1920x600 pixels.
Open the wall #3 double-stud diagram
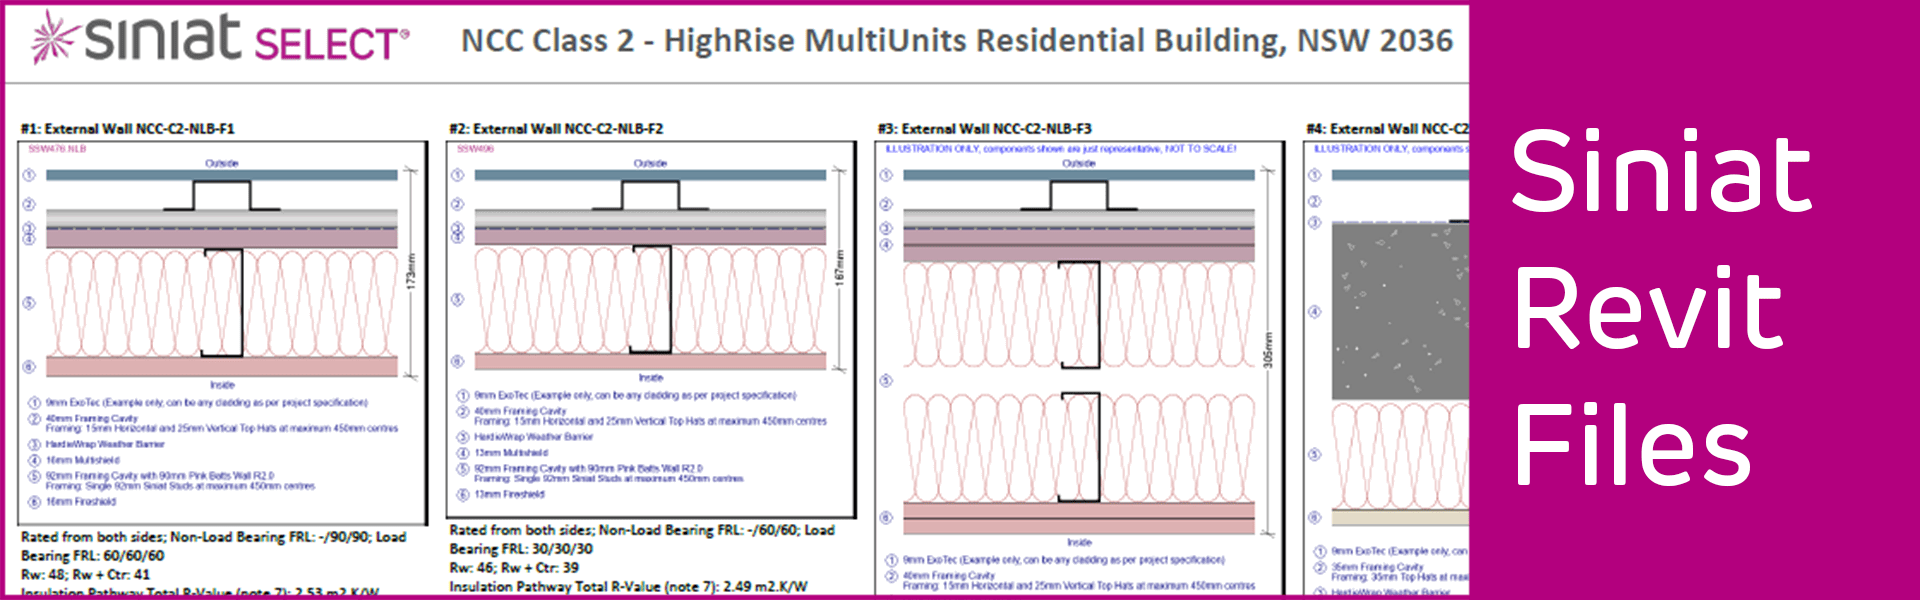[x=1080, y=369]
